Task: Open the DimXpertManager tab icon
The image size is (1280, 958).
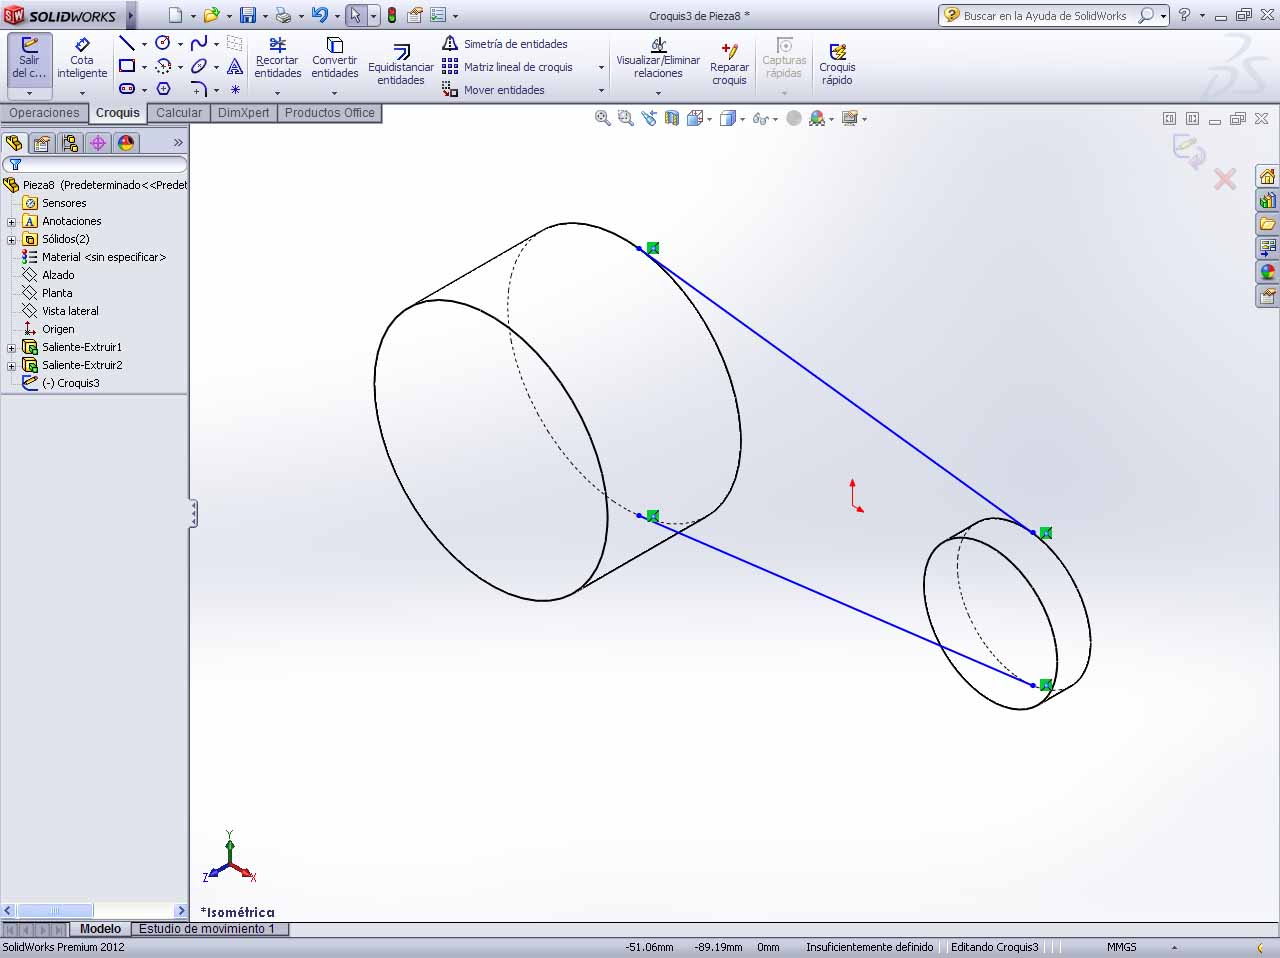Action: pyautogui.click(x=98, y=143)
